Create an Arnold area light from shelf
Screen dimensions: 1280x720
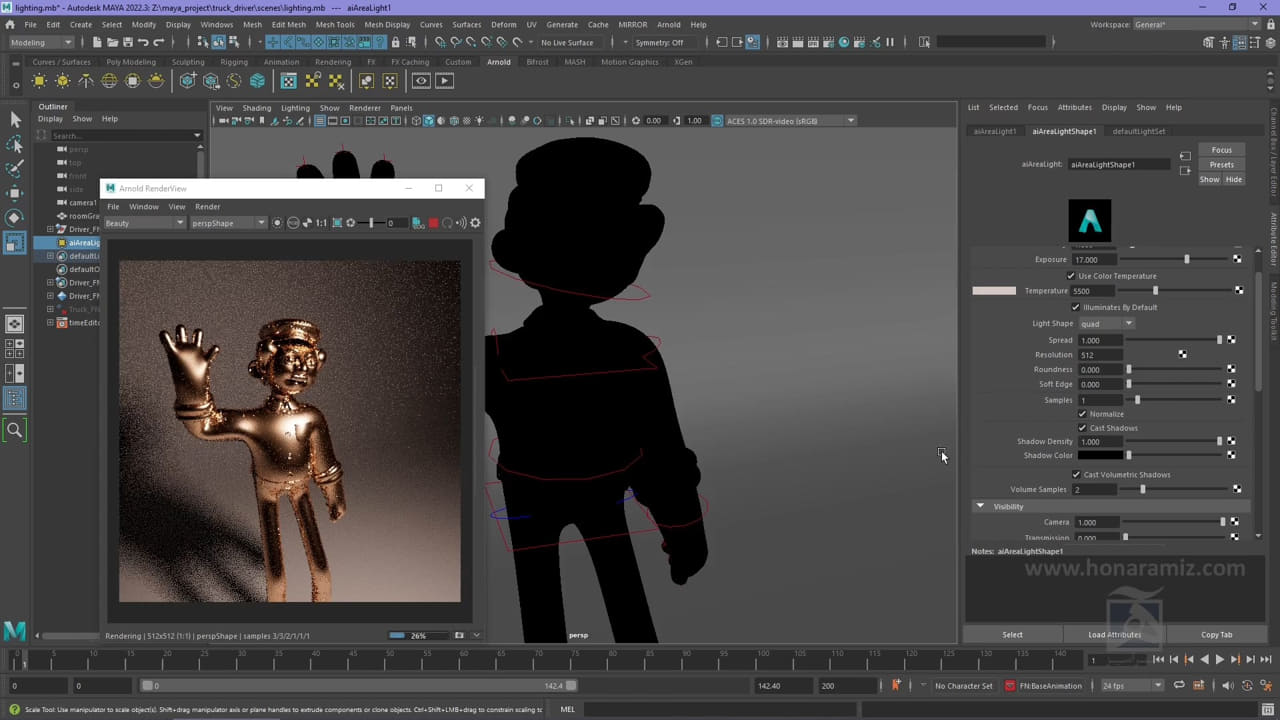pyautogui.click(x=41, y=81)
